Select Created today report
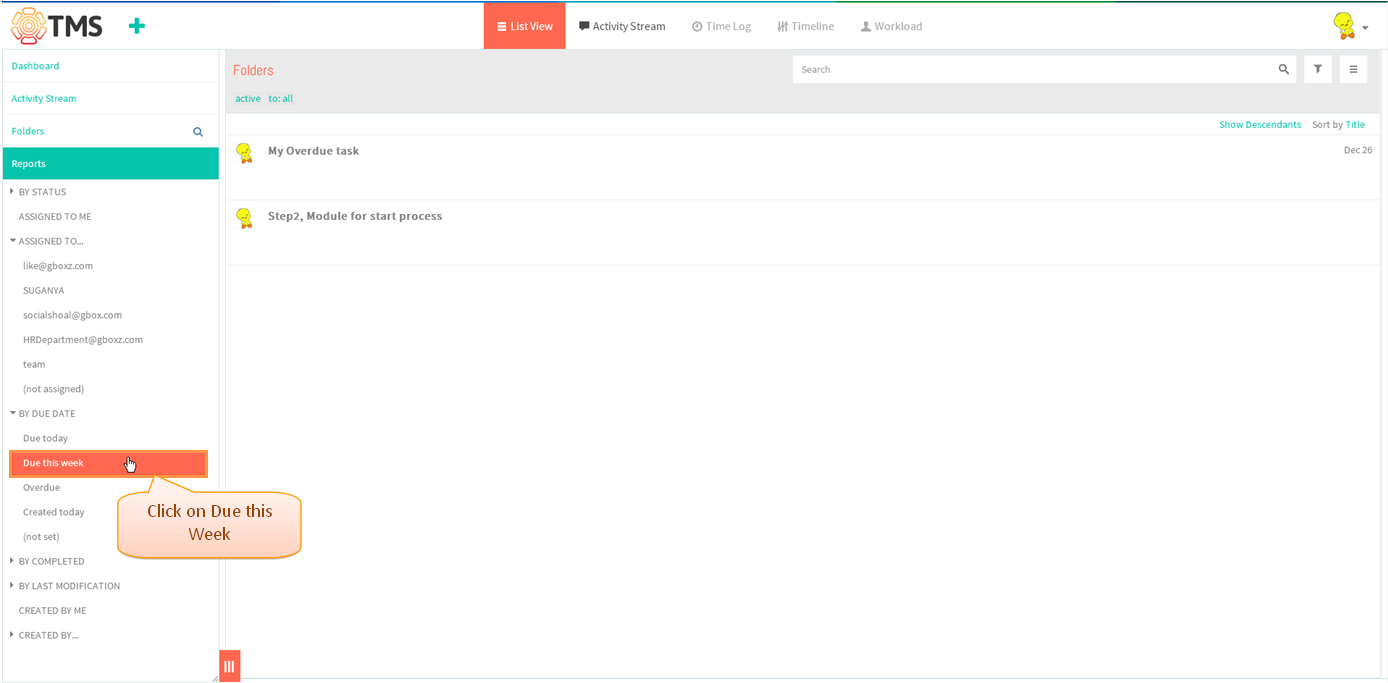Viewport: 1388px width, 683px height. (x=54, y=512)
